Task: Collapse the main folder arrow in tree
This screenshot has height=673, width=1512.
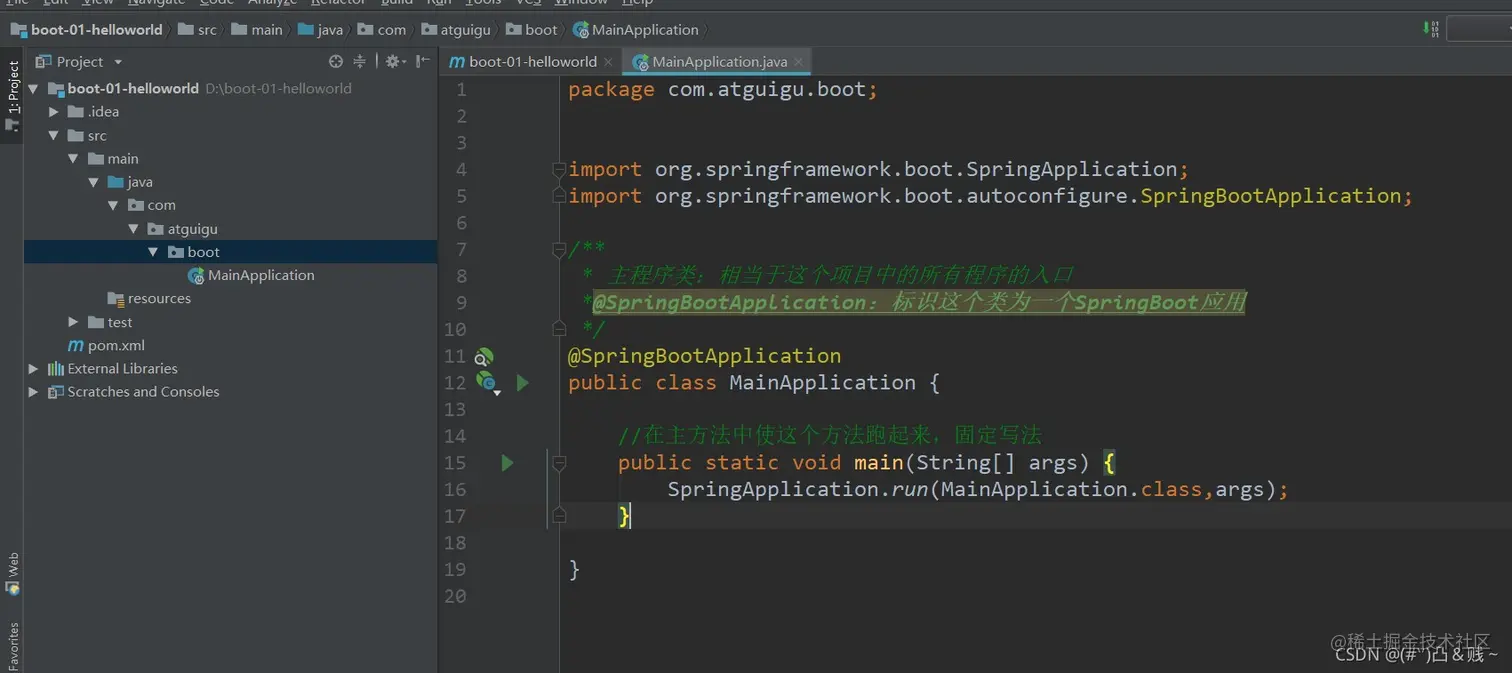Action: (x=73, y=159)
